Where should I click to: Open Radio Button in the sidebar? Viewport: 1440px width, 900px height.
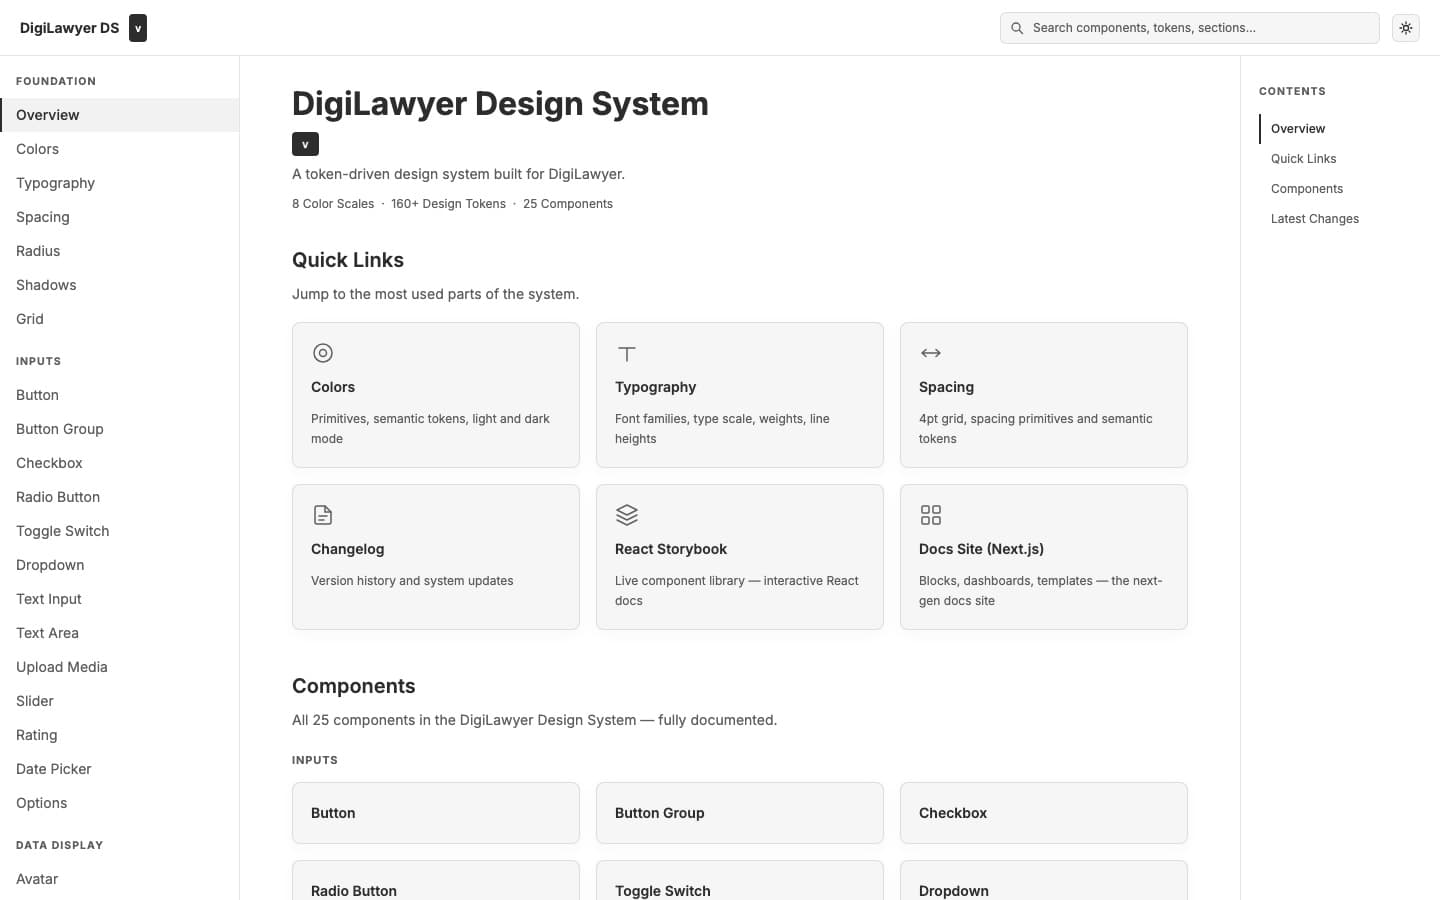120,497
